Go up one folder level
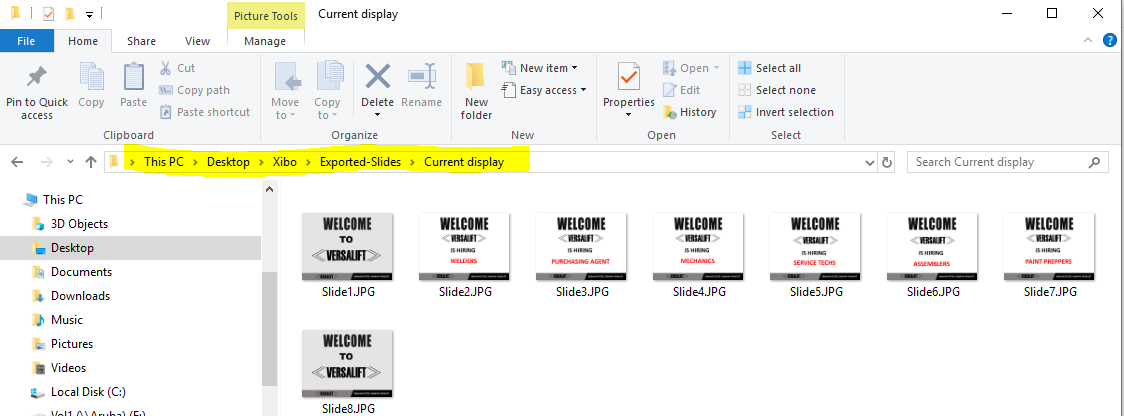This screenshot has height=416, width=1124. click(90, 162)
